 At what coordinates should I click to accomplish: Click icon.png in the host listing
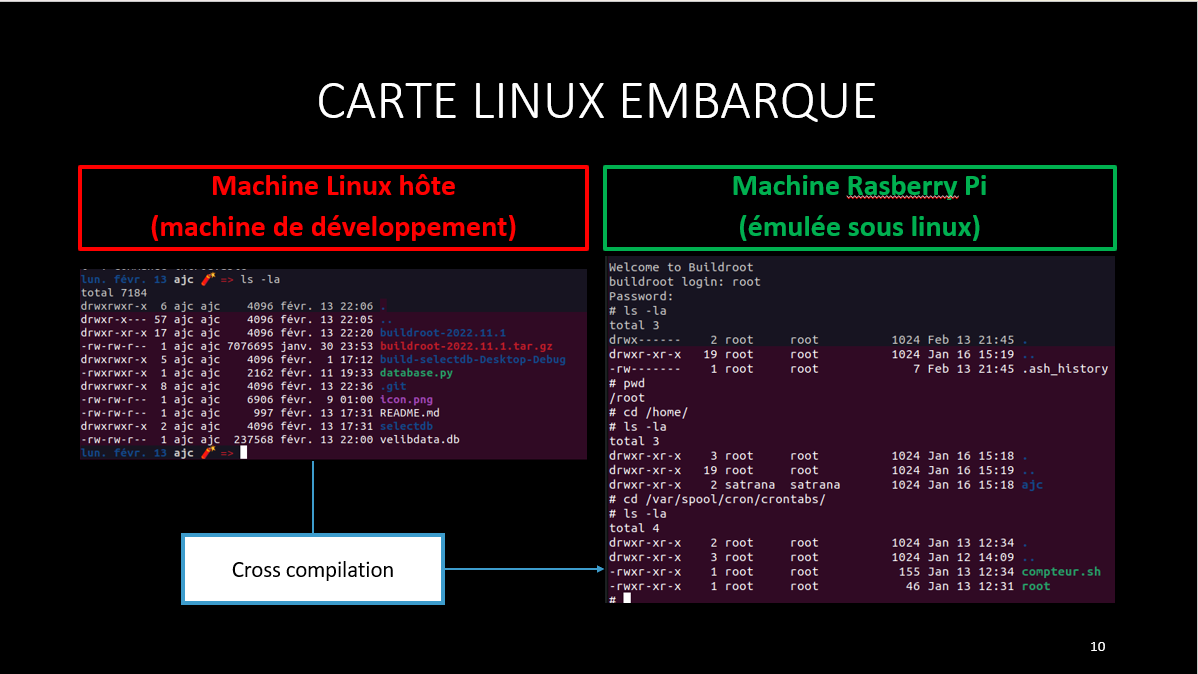click(408, 400)
